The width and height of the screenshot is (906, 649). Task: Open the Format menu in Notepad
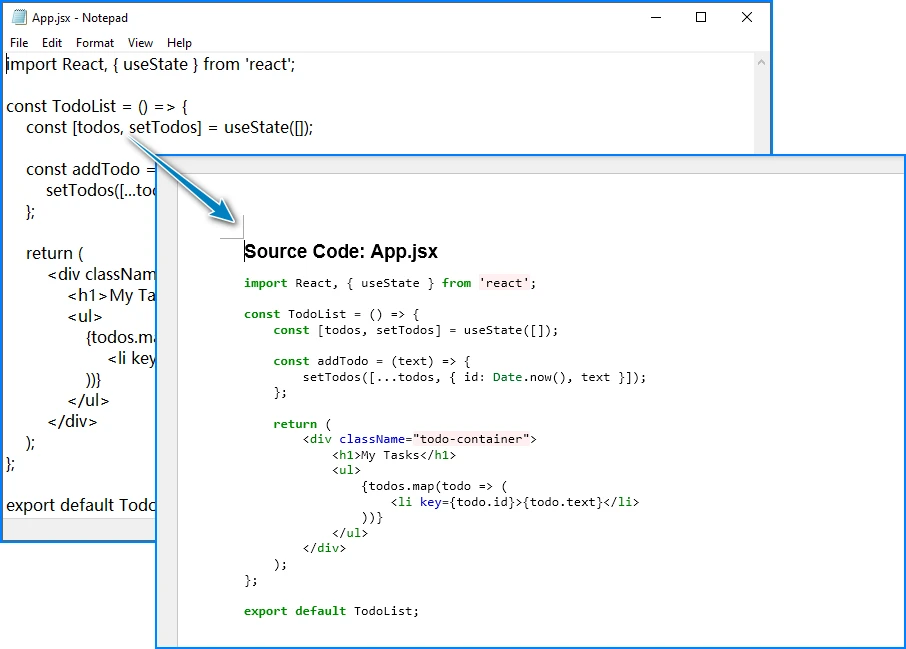tap(95, 43)
